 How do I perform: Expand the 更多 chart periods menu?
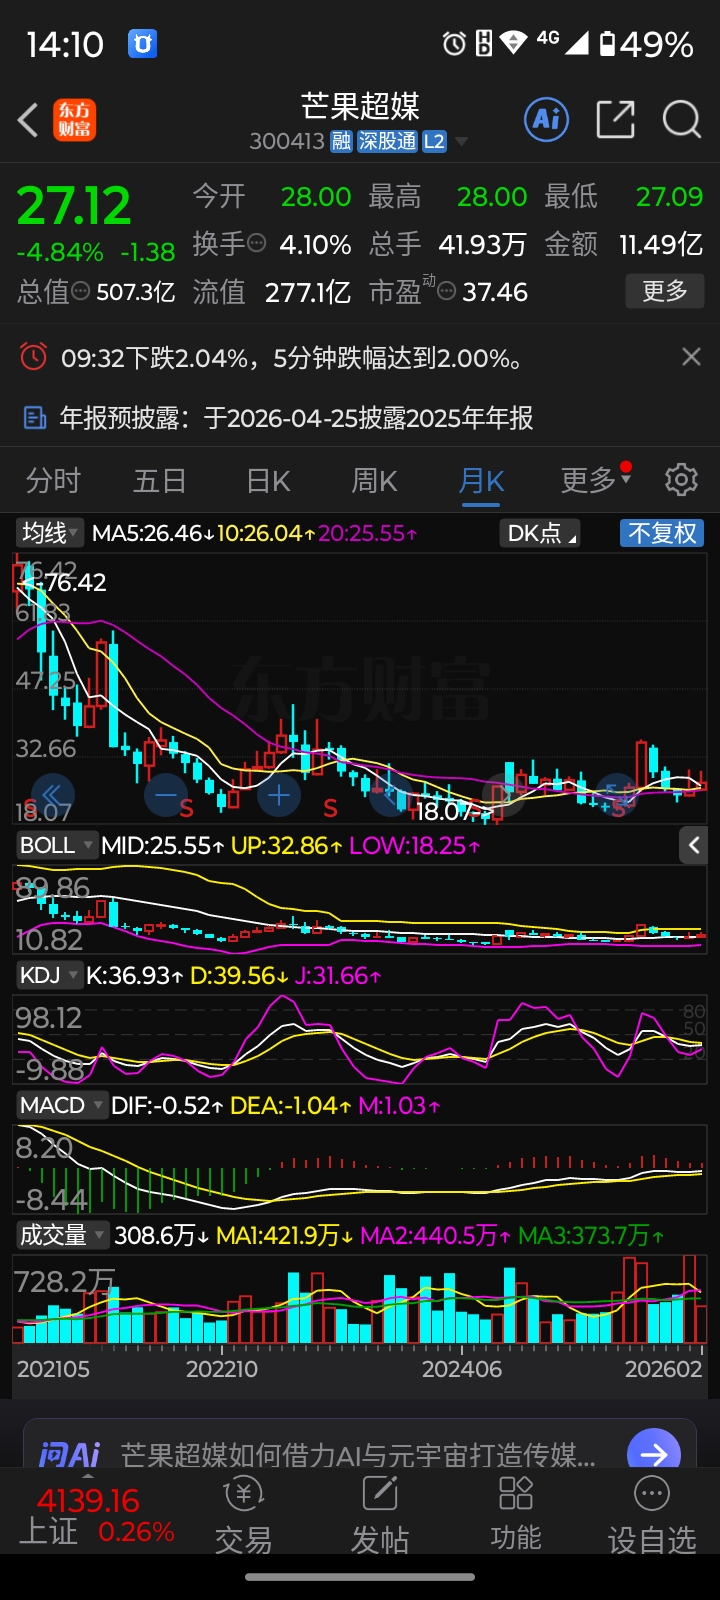click(x=596, y=480)
